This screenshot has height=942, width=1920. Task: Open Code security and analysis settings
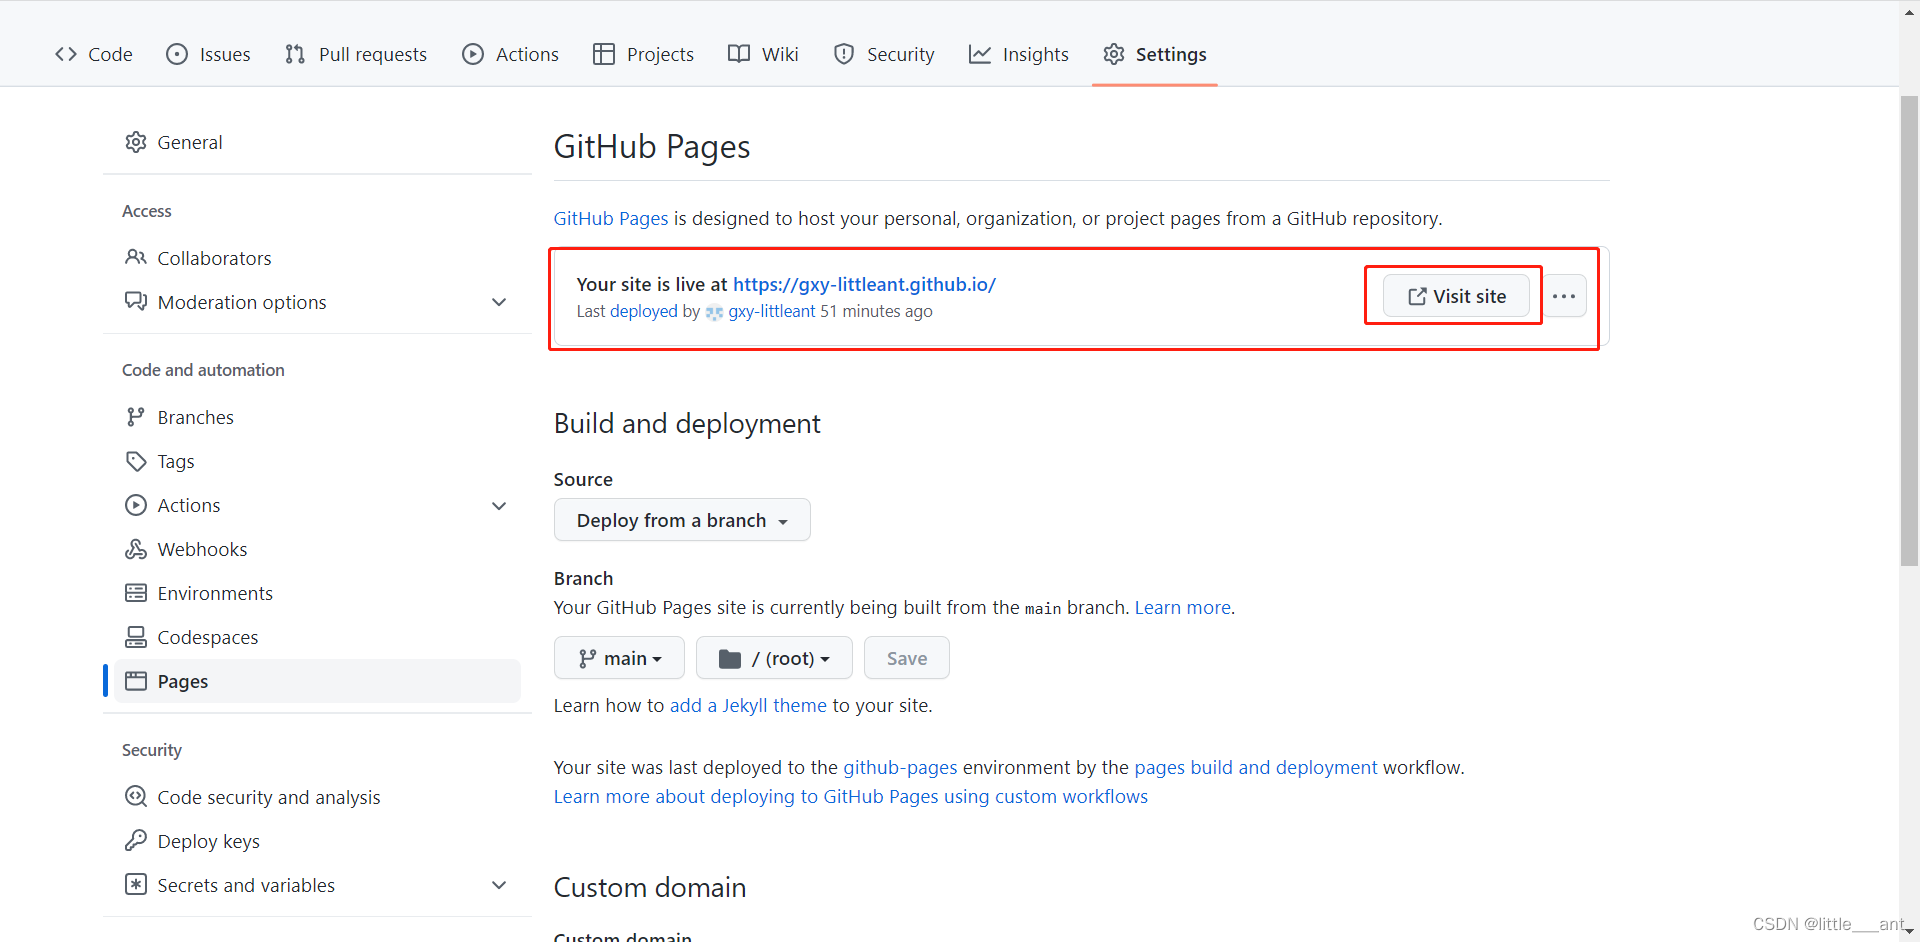coord(318,797)
